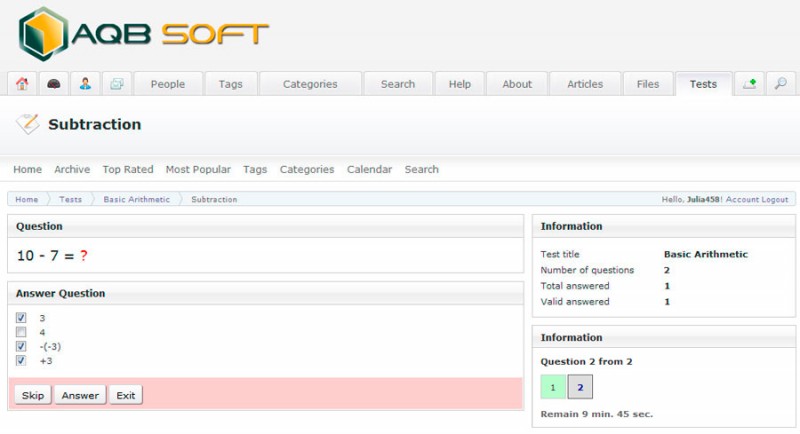The width and height of the screenshot is (800, 434).
Task: Open the user profile icon tab
Action: pos(85,84)
